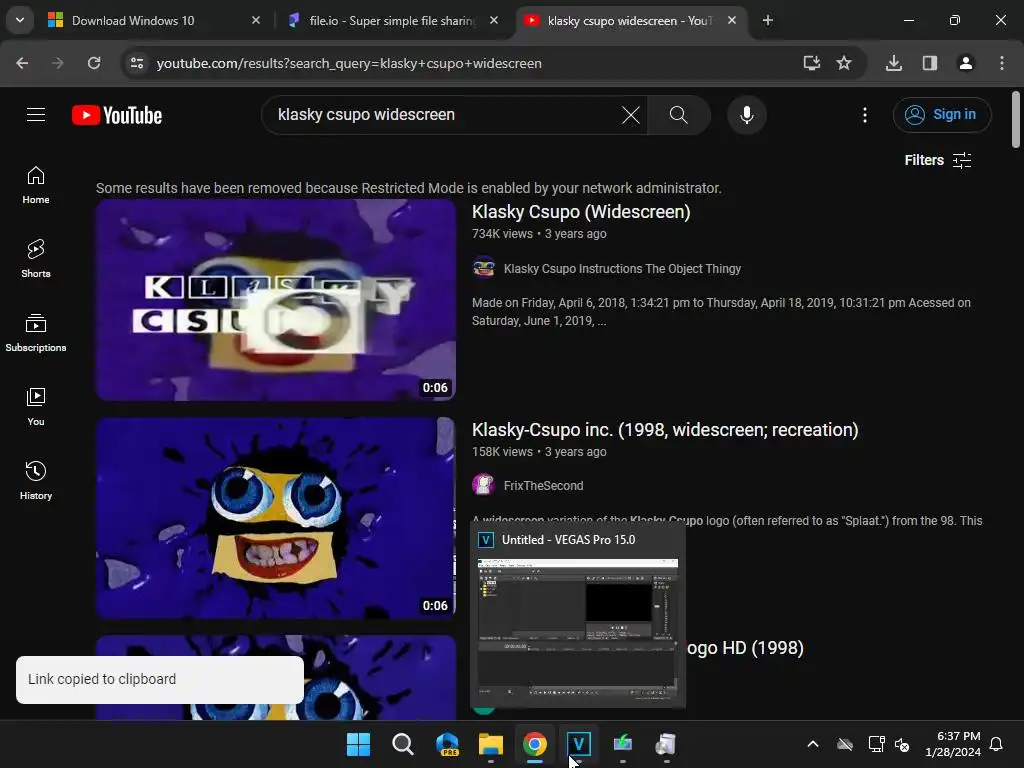This screenshot has width=1024, height=768.
Task: Open search Filters
Action: click(938, 161)
